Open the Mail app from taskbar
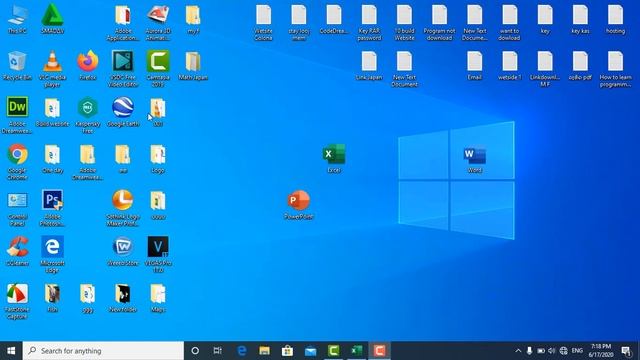 (311, 351)
